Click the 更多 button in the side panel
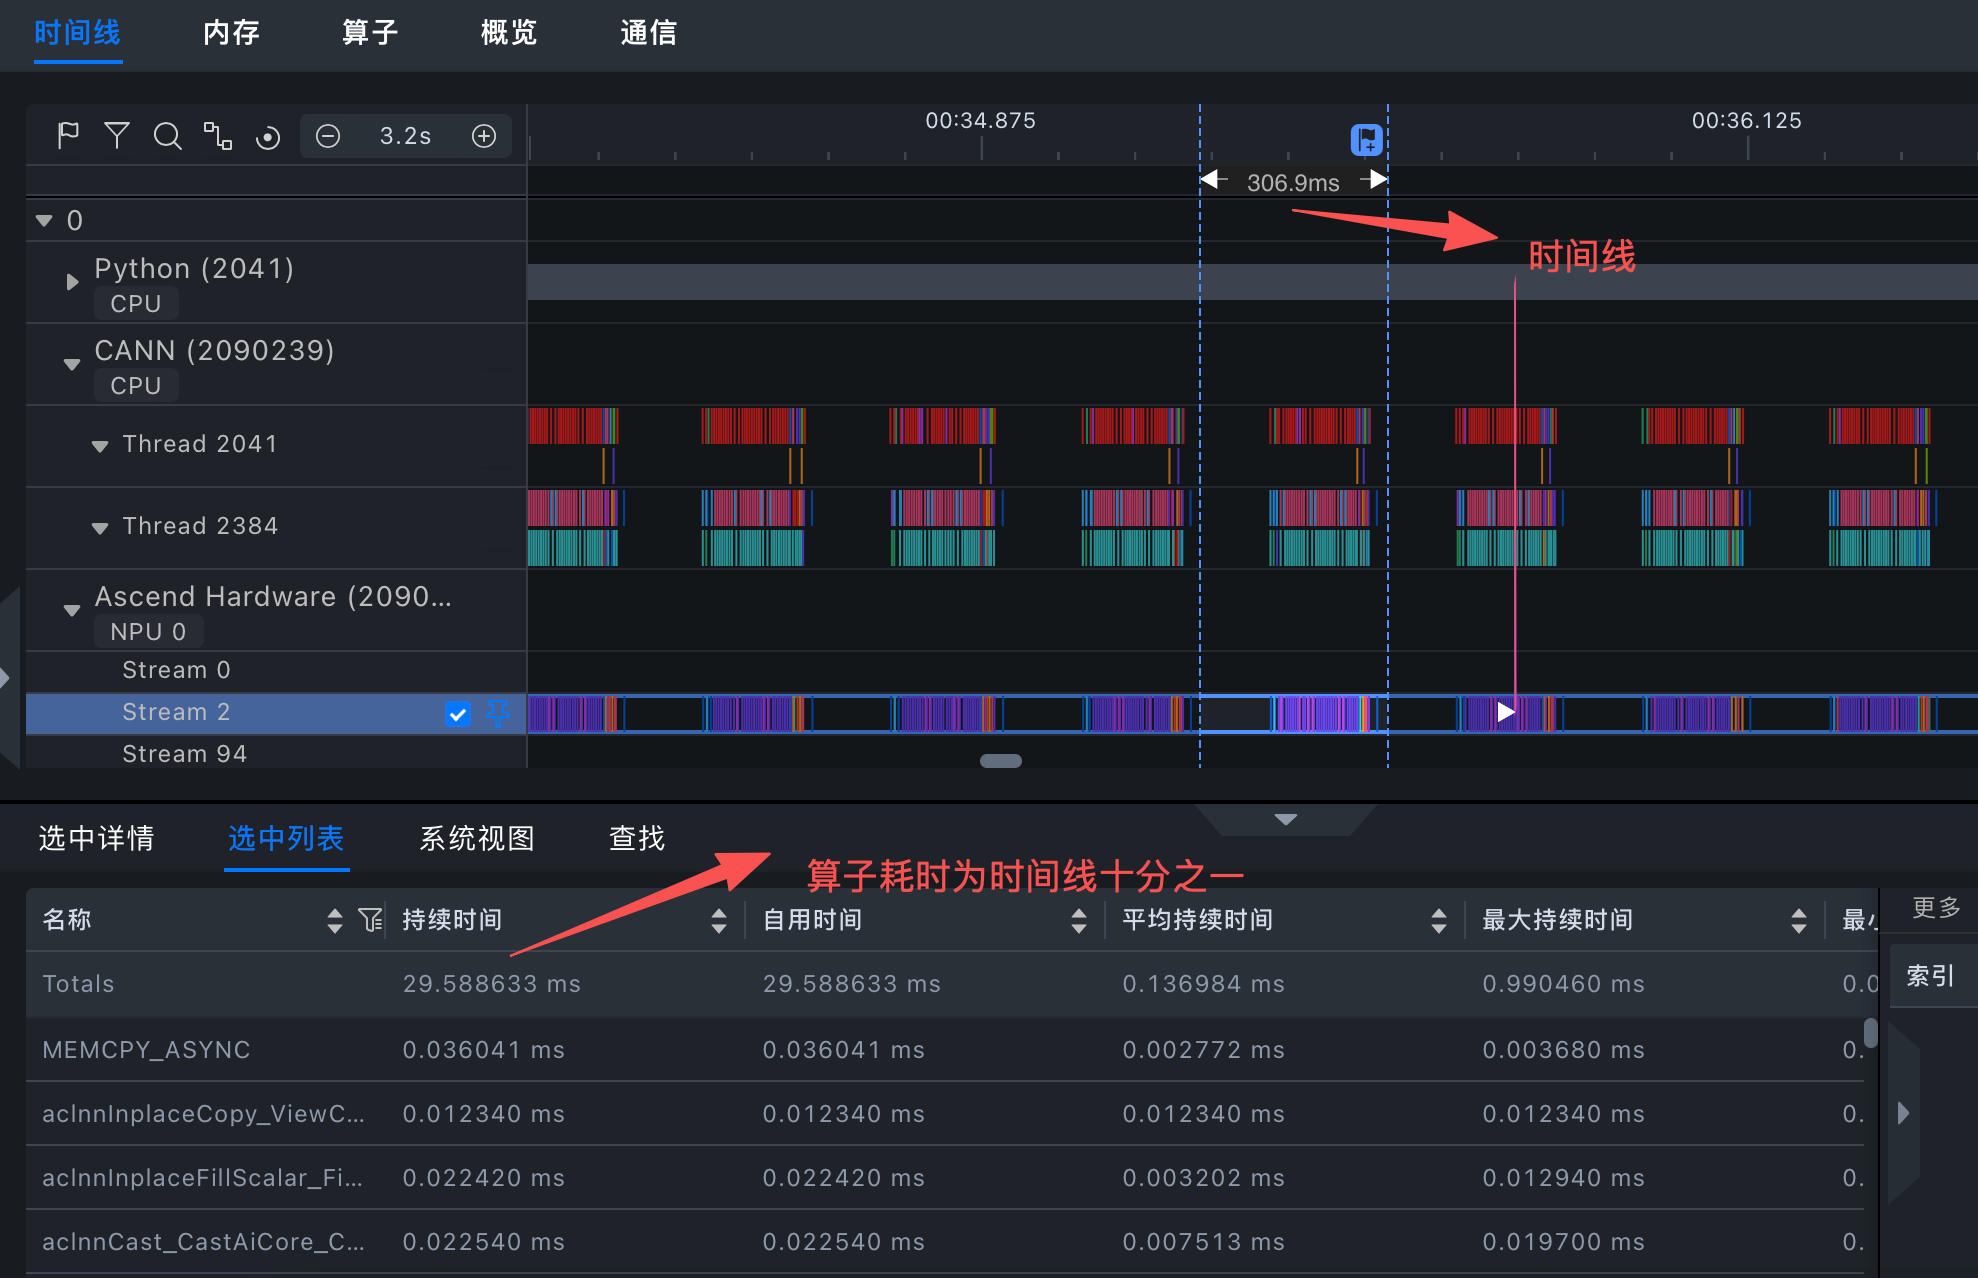This screenshot has height=1278, width=1978. coord(1935,908)
